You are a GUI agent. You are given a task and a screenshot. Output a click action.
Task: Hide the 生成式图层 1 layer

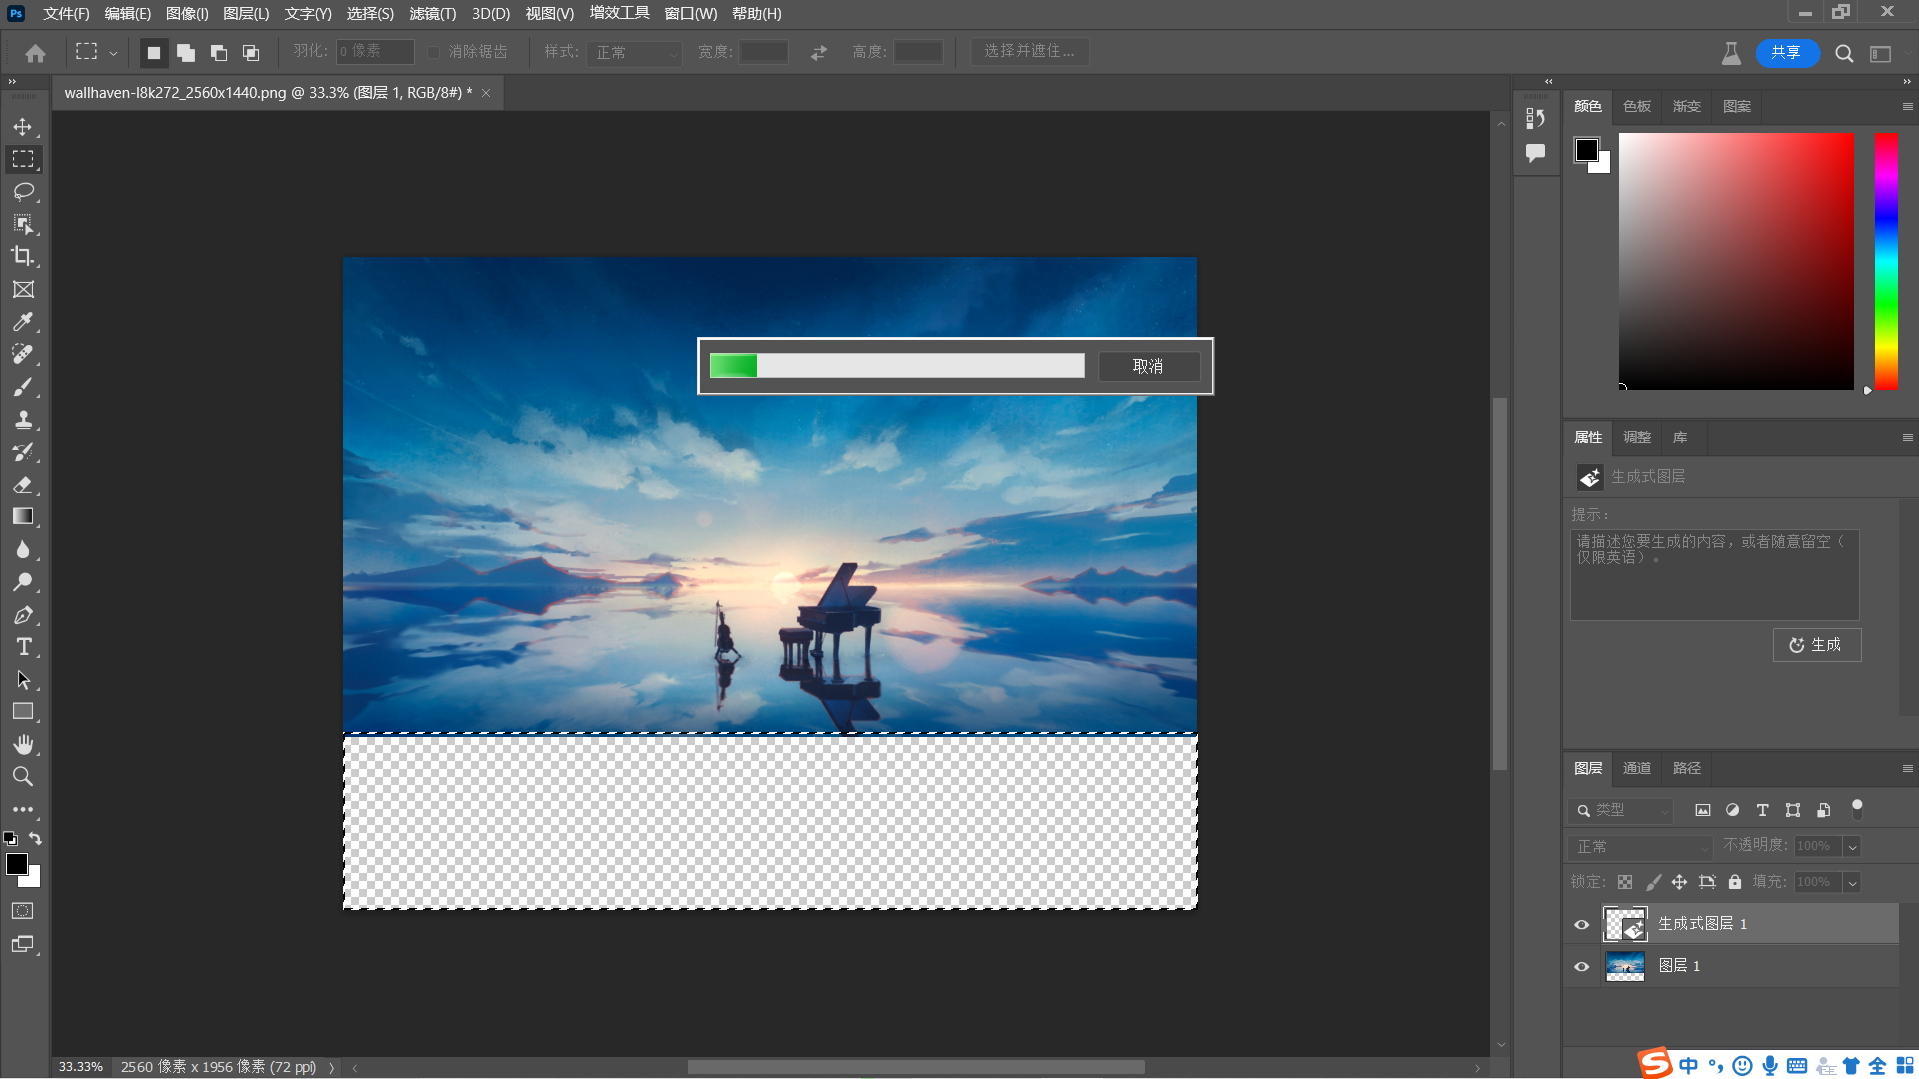(1582, 924)
